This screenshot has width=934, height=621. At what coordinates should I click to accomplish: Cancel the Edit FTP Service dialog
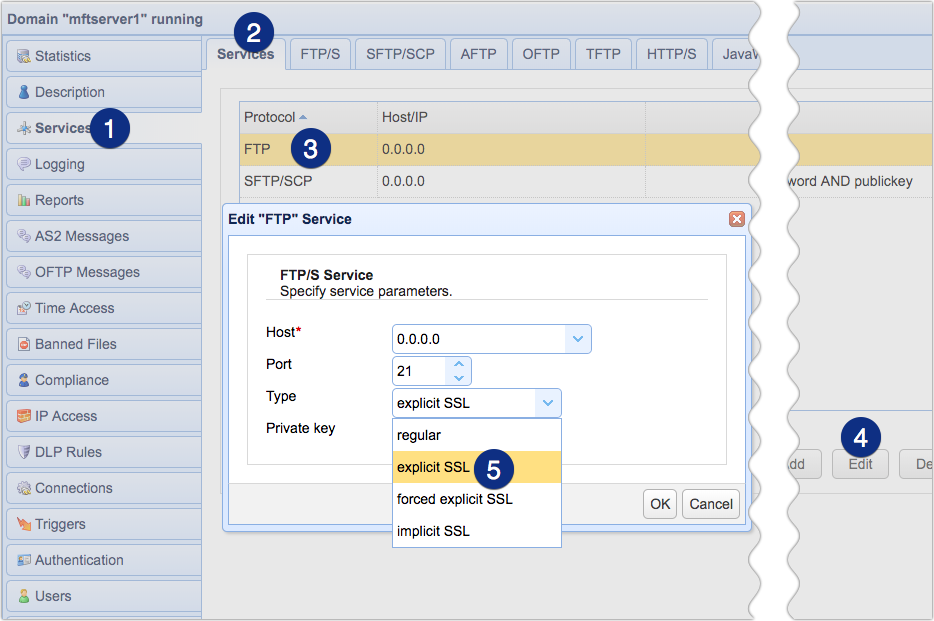[x=710, y=504]
